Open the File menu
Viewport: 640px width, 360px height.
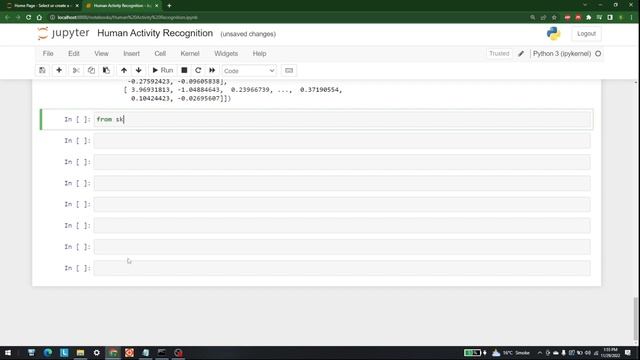48,53
